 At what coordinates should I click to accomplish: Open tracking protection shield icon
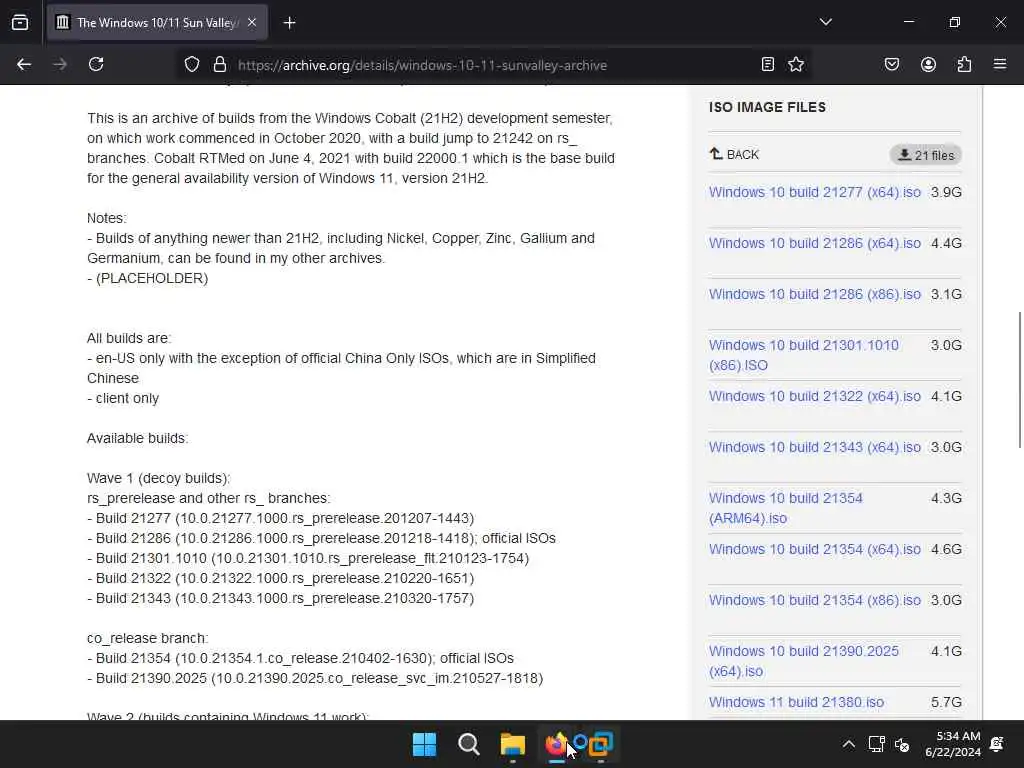[x=191, y=65]
